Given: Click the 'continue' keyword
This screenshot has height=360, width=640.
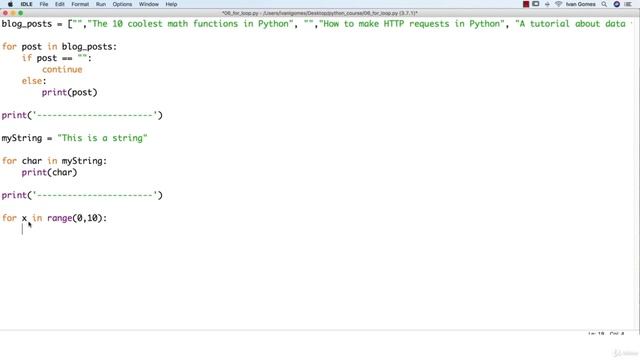Looking at the screenshot, I should tap(62, 69).
